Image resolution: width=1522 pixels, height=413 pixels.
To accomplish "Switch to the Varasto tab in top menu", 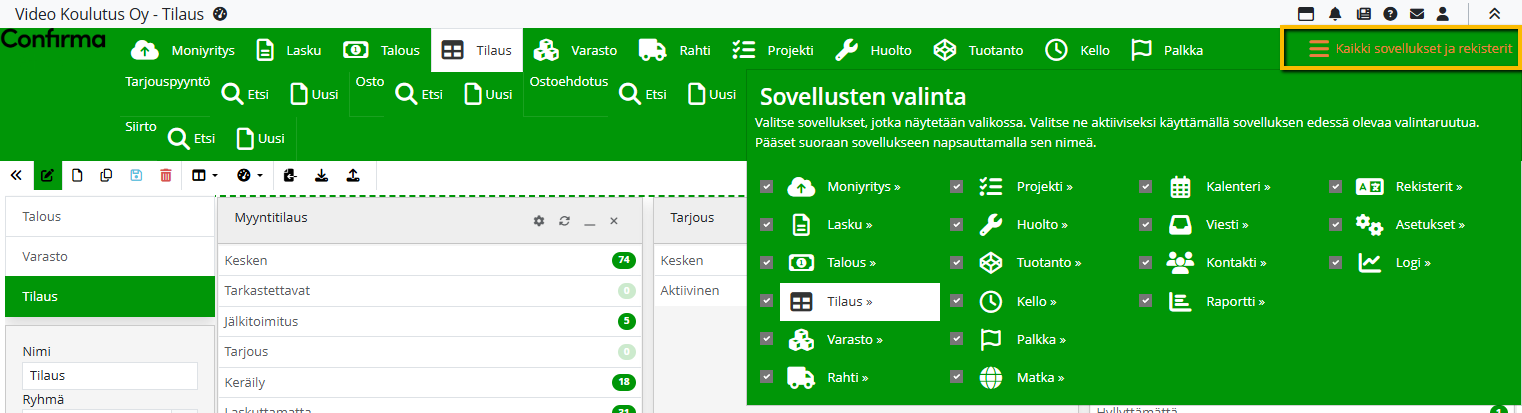I will point(575,50).
